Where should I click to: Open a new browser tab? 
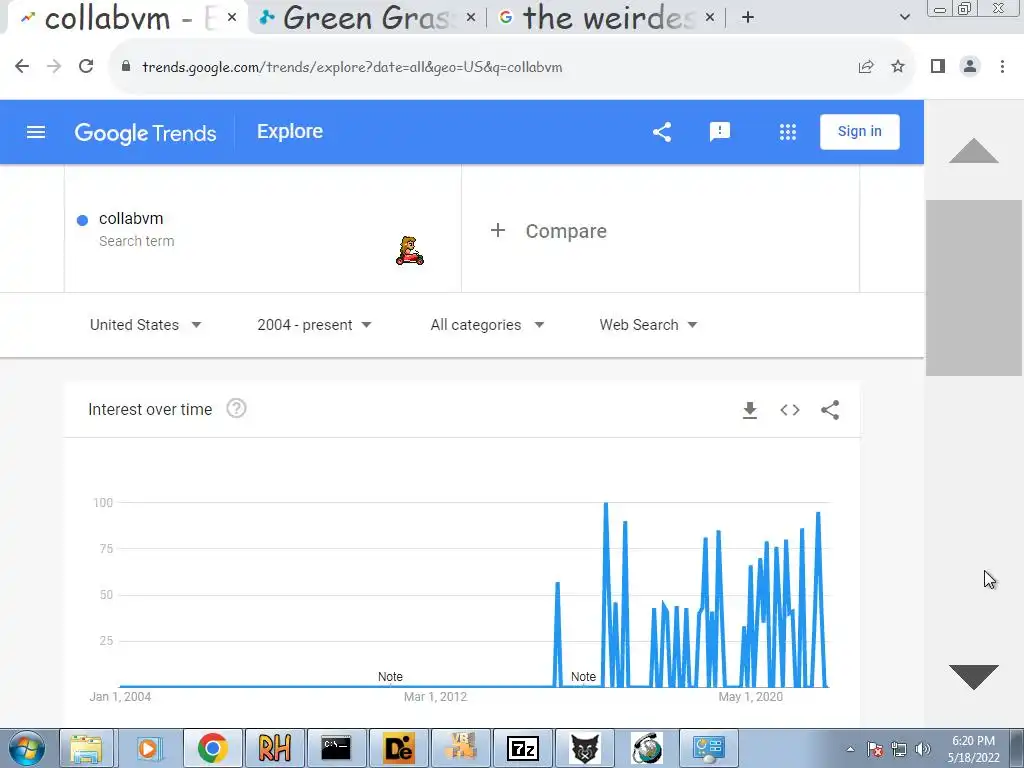pyautogui.click(x=748, y=18)
